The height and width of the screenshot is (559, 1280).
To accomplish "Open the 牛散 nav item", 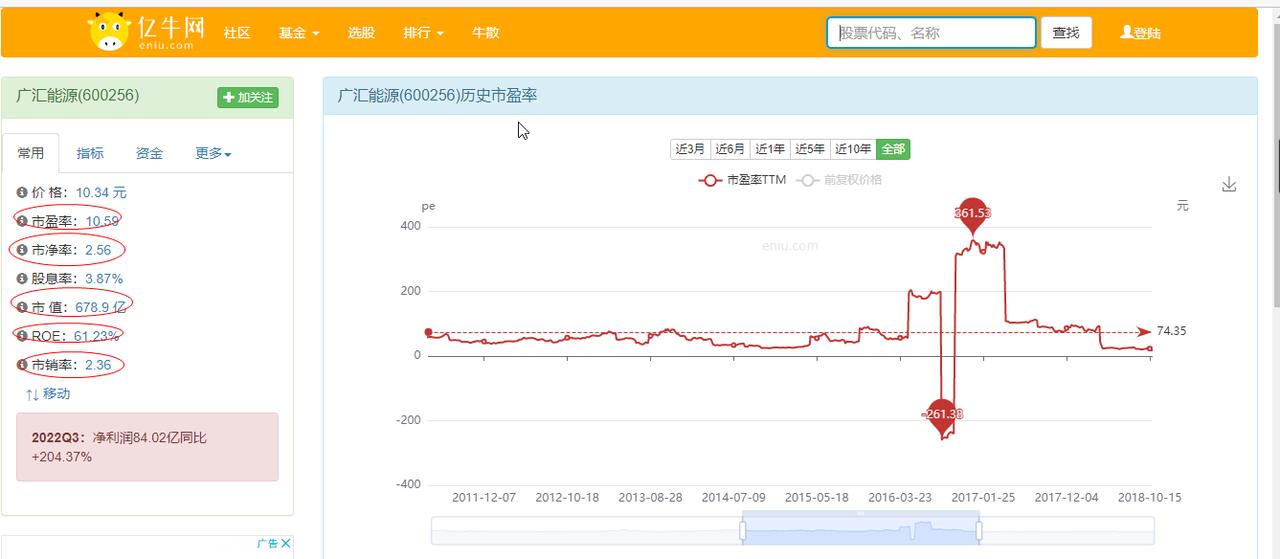I will (x=485, y=33).
